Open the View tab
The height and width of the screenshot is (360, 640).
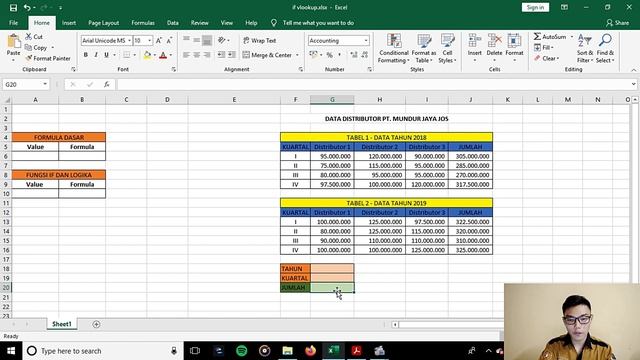click(x=227, y=23)
